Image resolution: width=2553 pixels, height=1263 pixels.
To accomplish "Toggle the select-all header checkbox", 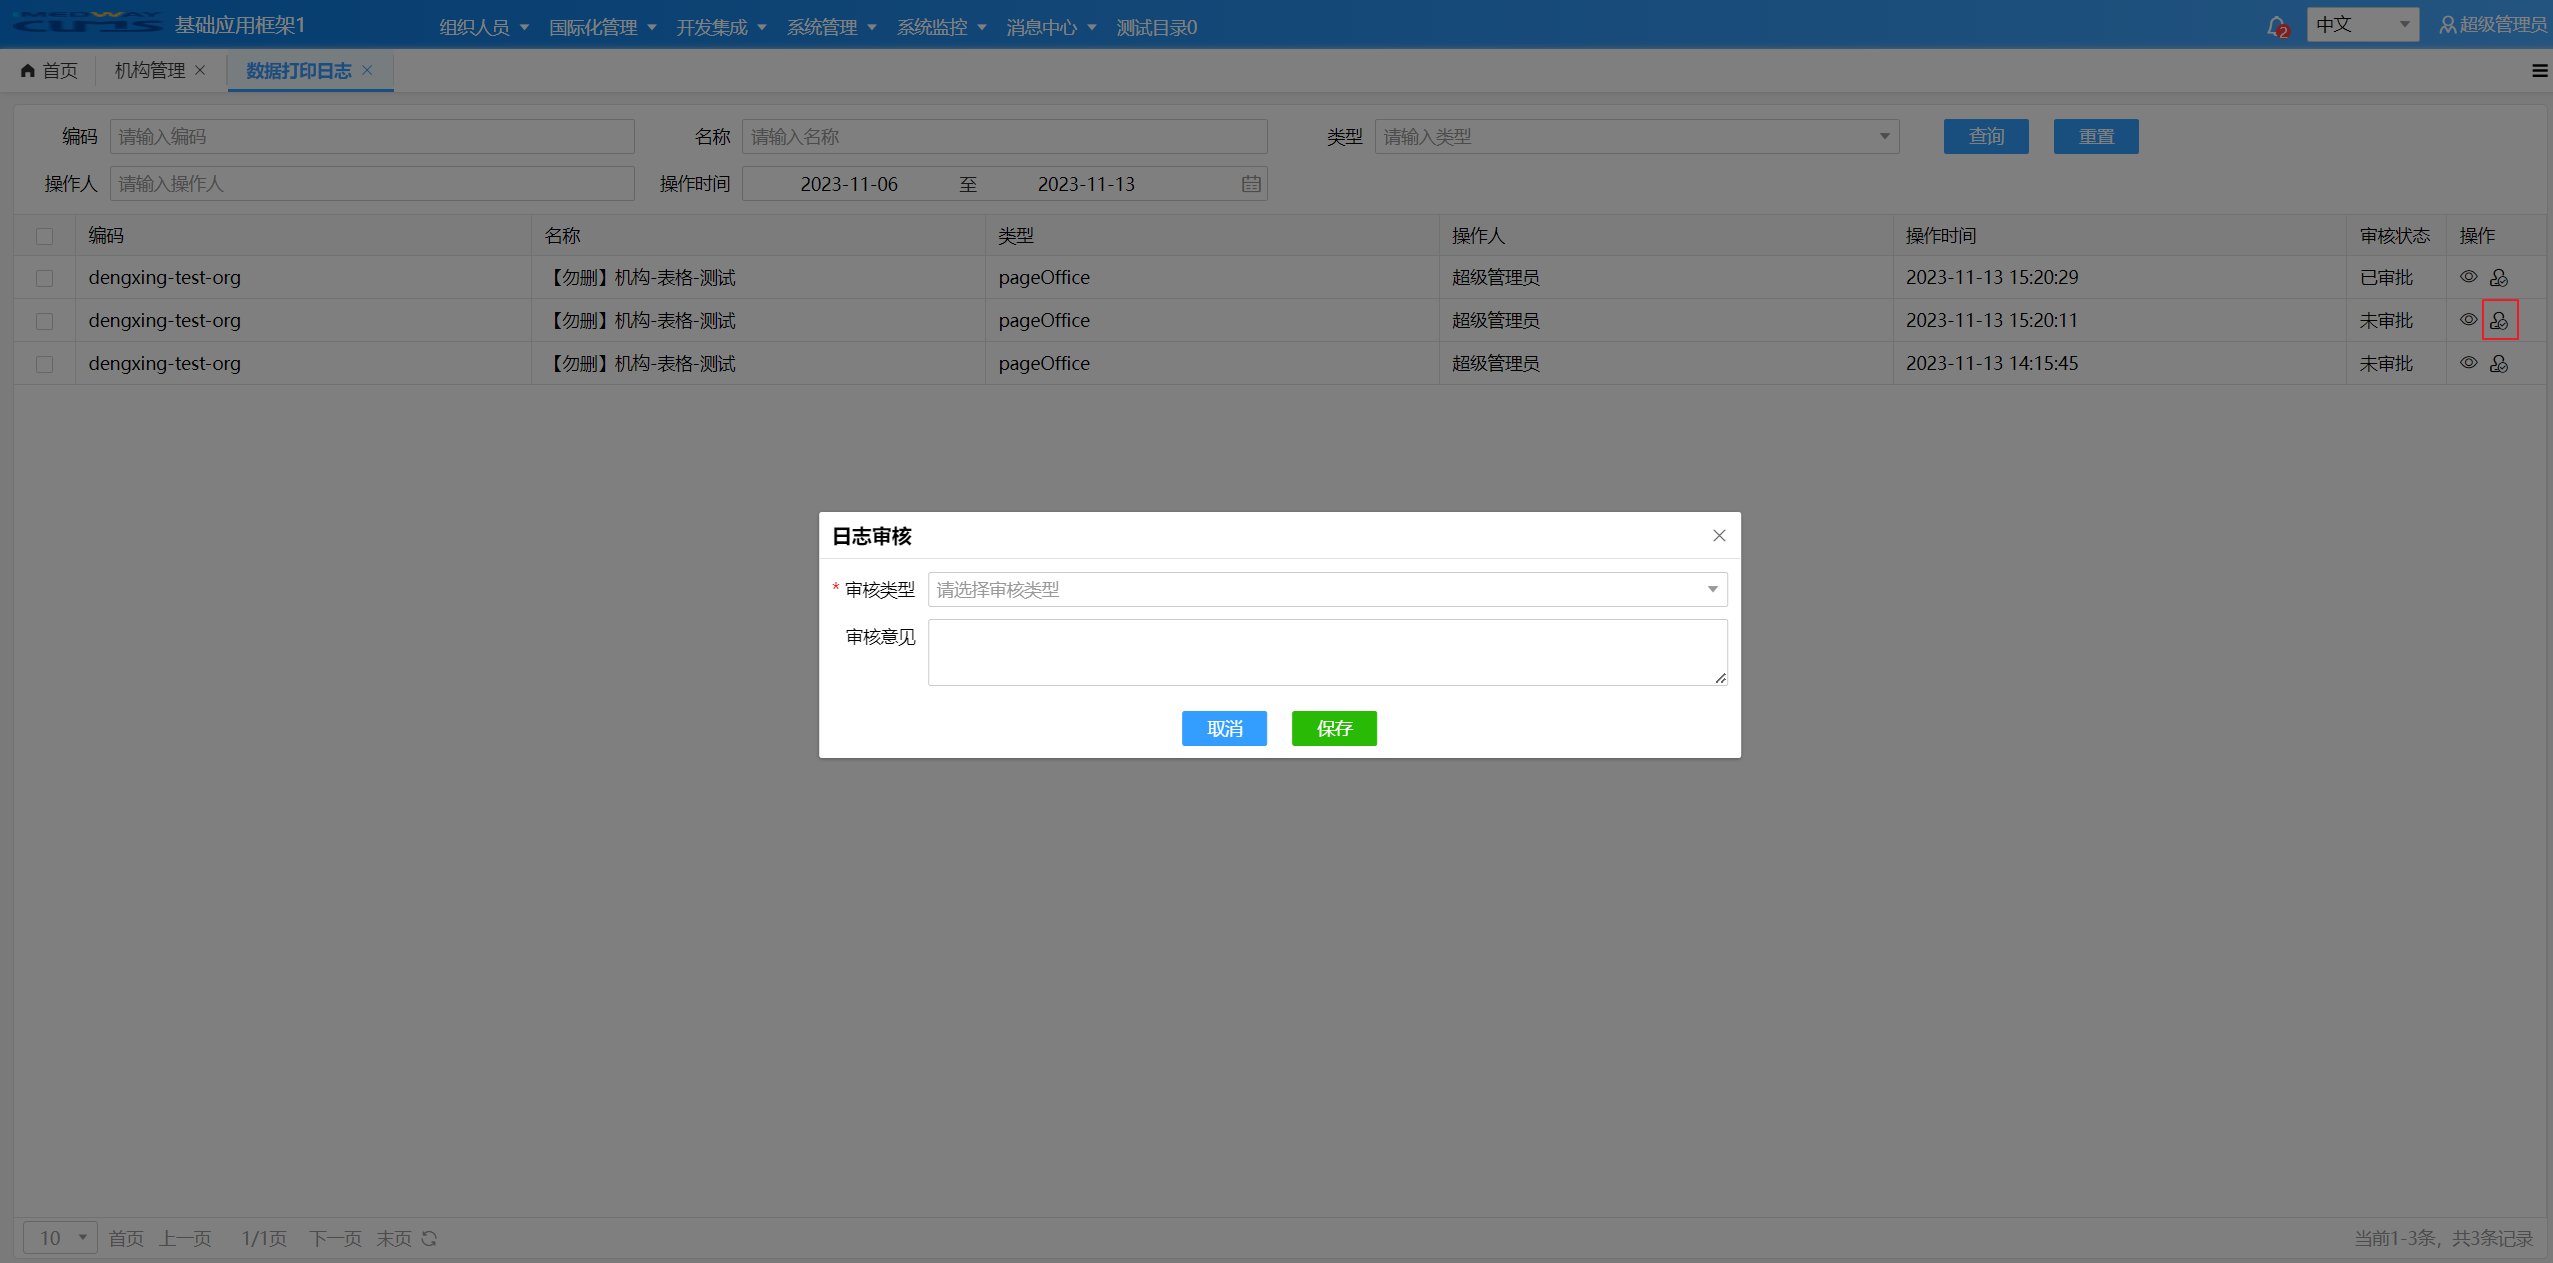I will (44, 236).
